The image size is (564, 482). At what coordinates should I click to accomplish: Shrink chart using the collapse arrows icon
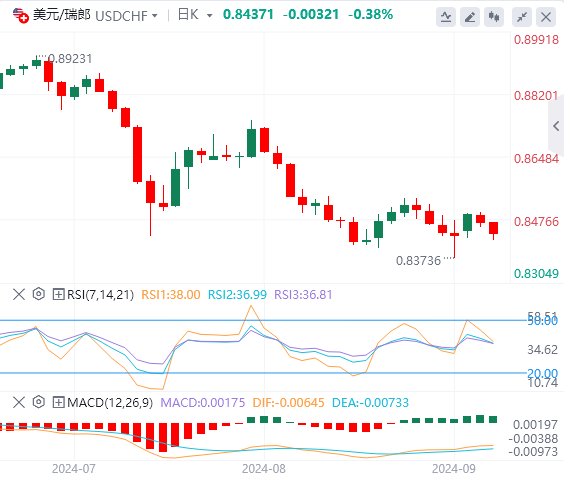[522, 17]
